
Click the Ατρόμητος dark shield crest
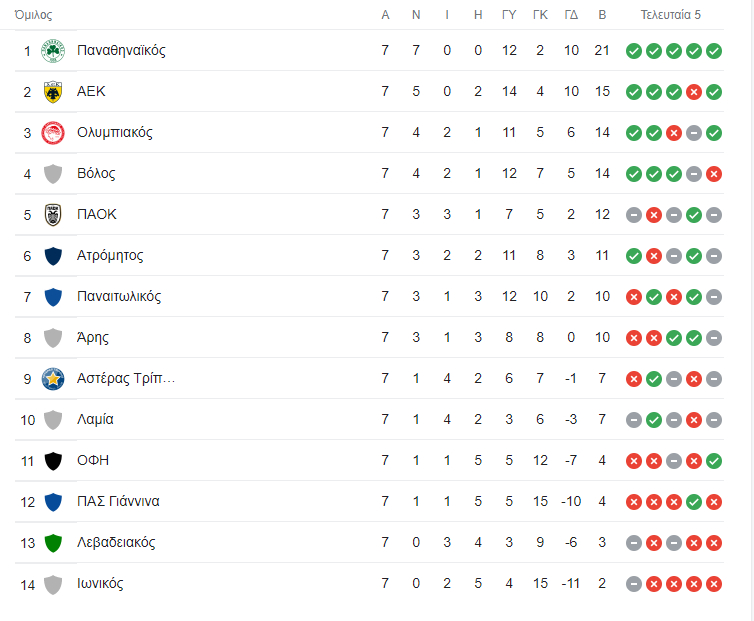53,256
